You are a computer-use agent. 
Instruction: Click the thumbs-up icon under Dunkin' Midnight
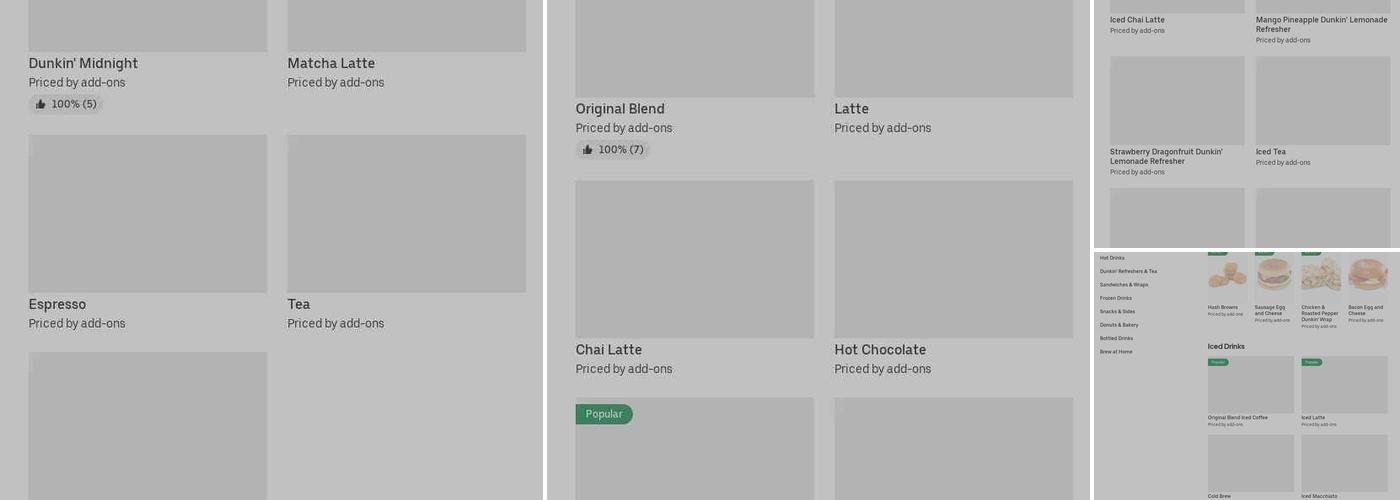click(x=40, y=104)
